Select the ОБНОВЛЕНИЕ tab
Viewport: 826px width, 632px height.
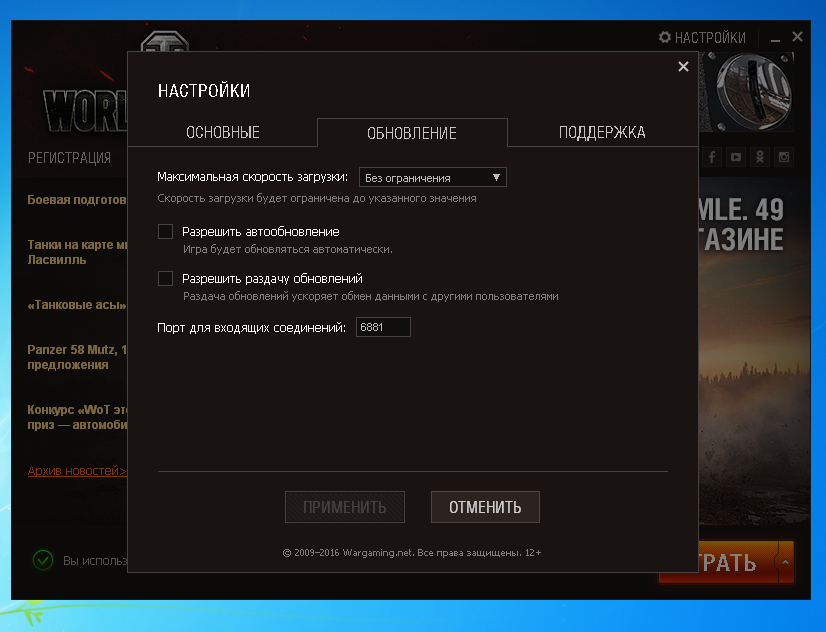pos(412,133)
